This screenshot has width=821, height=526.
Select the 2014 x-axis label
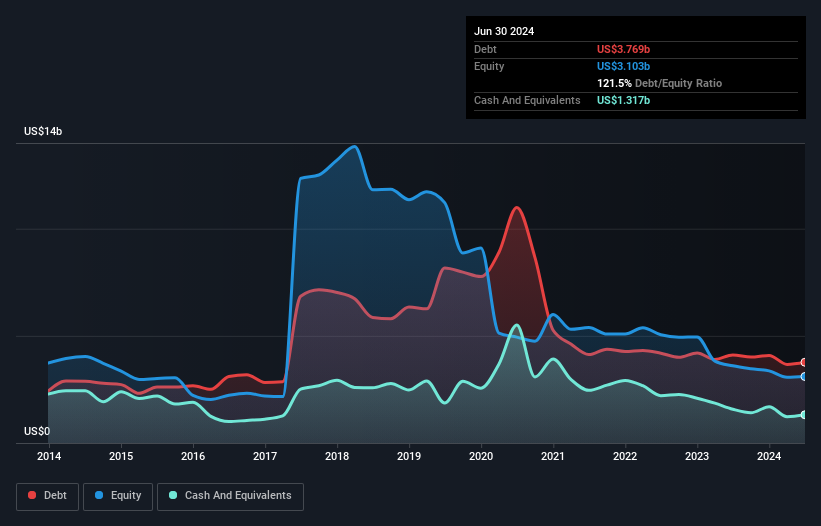[x=49, y=456]
